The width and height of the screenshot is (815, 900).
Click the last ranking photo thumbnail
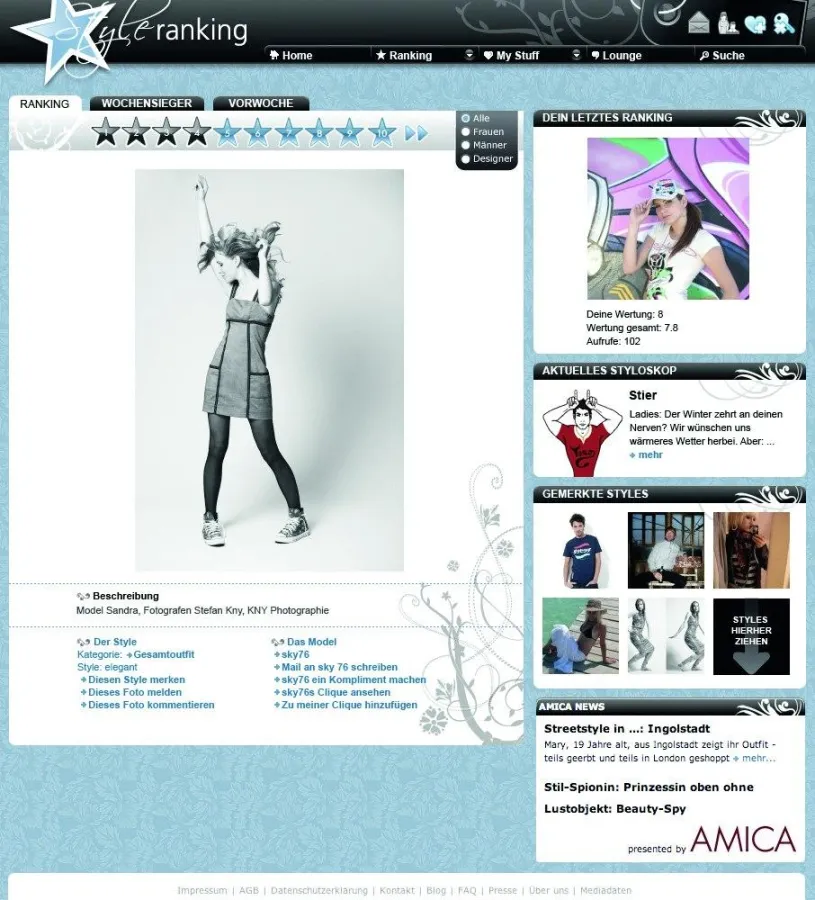(668, 220)
